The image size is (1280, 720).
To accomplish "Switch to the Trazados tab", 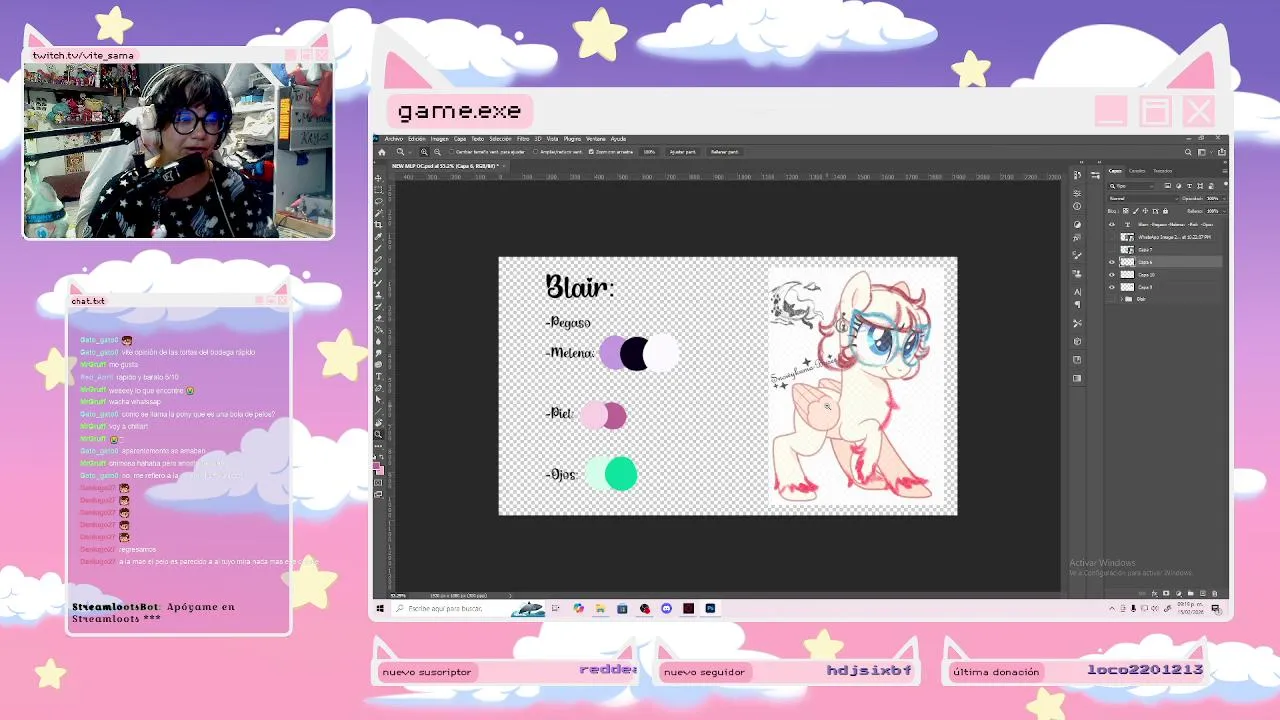I will click(1163, 171).
